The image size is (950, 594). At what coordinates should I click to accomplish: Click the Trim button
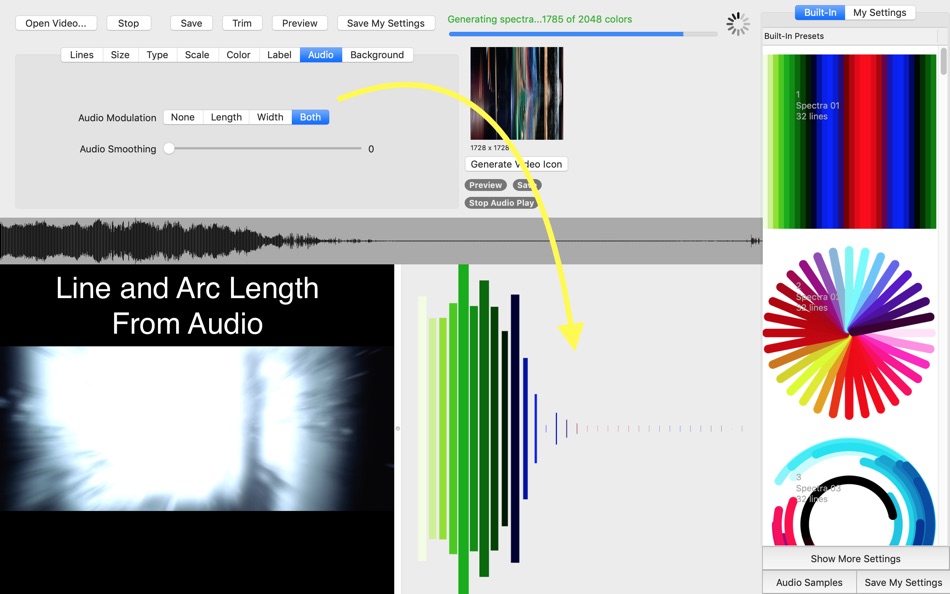[x=242, y=23]
